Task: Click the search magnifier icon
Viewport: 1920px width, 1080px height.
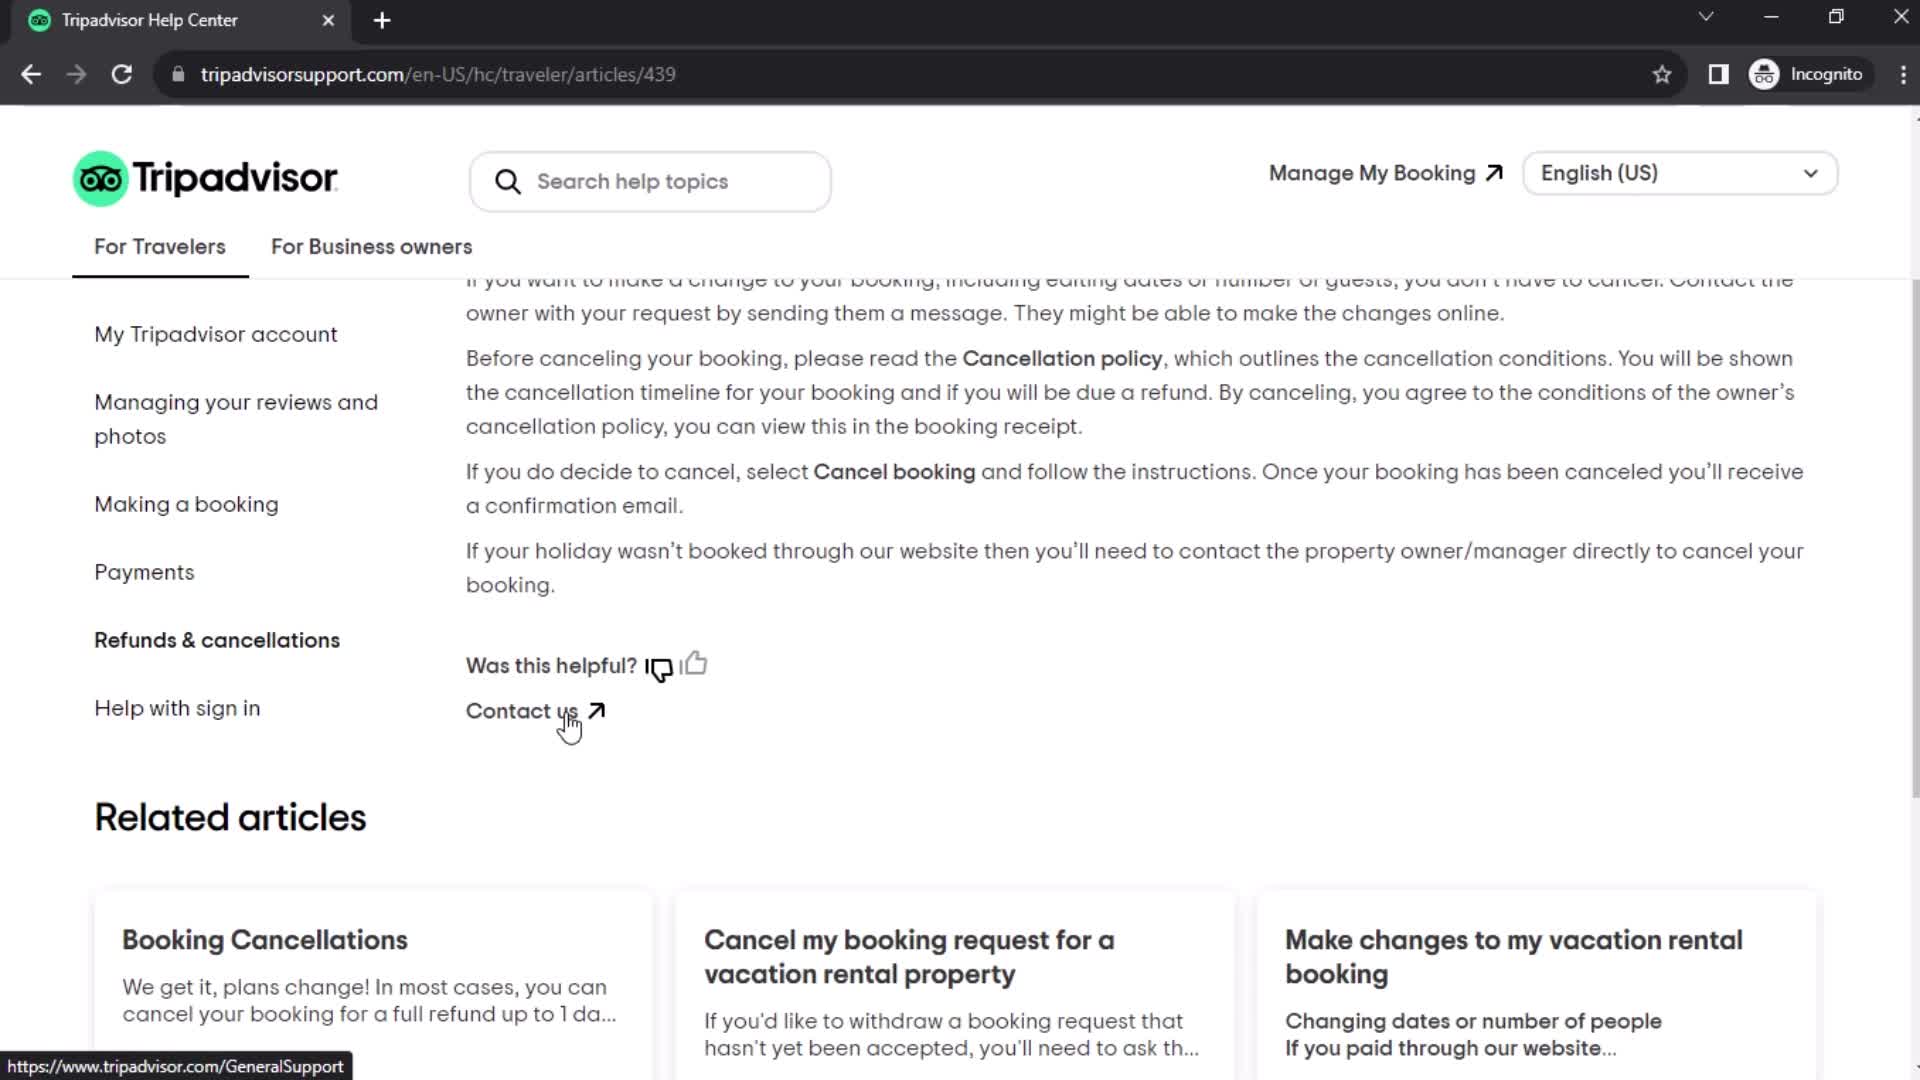Action: 508,181
